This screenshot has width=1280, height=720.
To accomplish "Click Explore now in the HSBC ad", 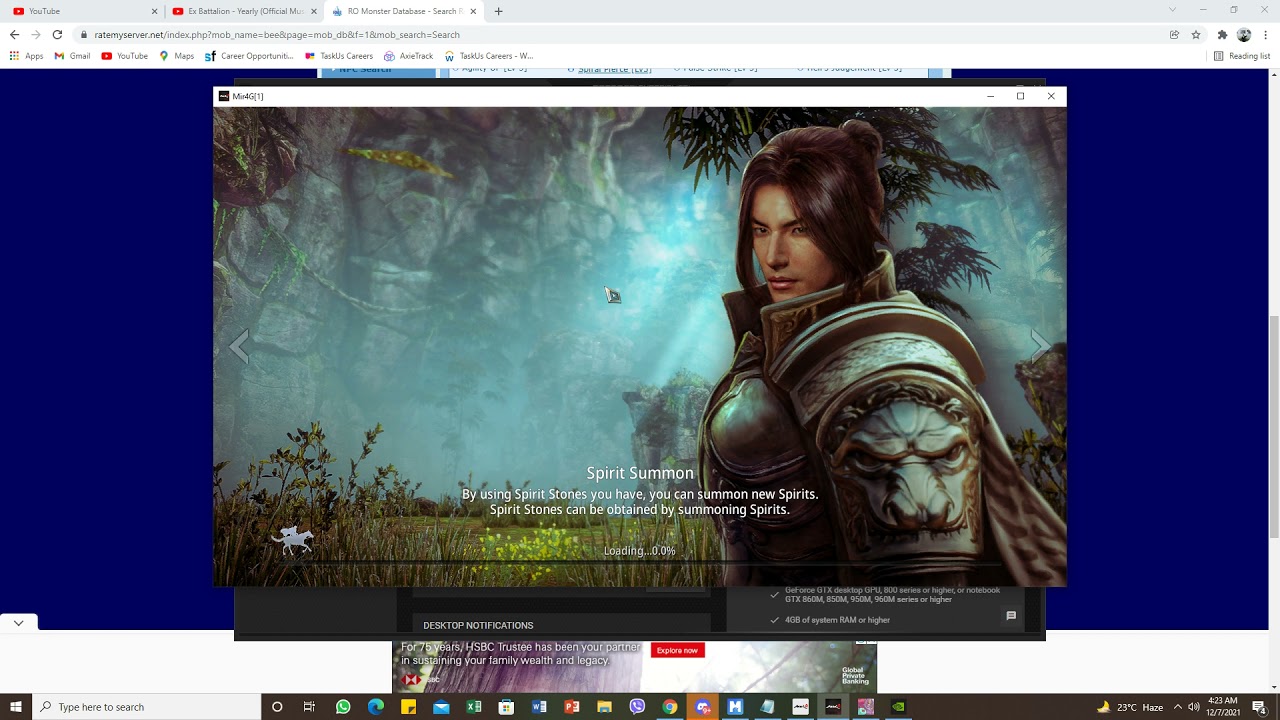I will 677,650.
